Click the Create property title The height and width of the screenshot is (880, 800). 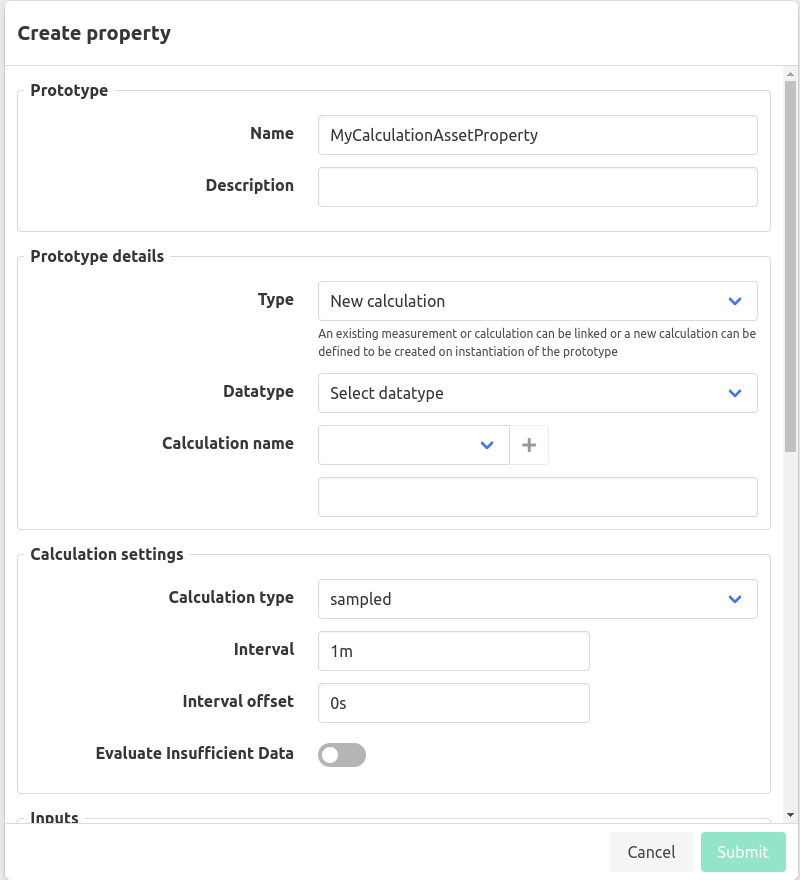[x=94, y=33]
